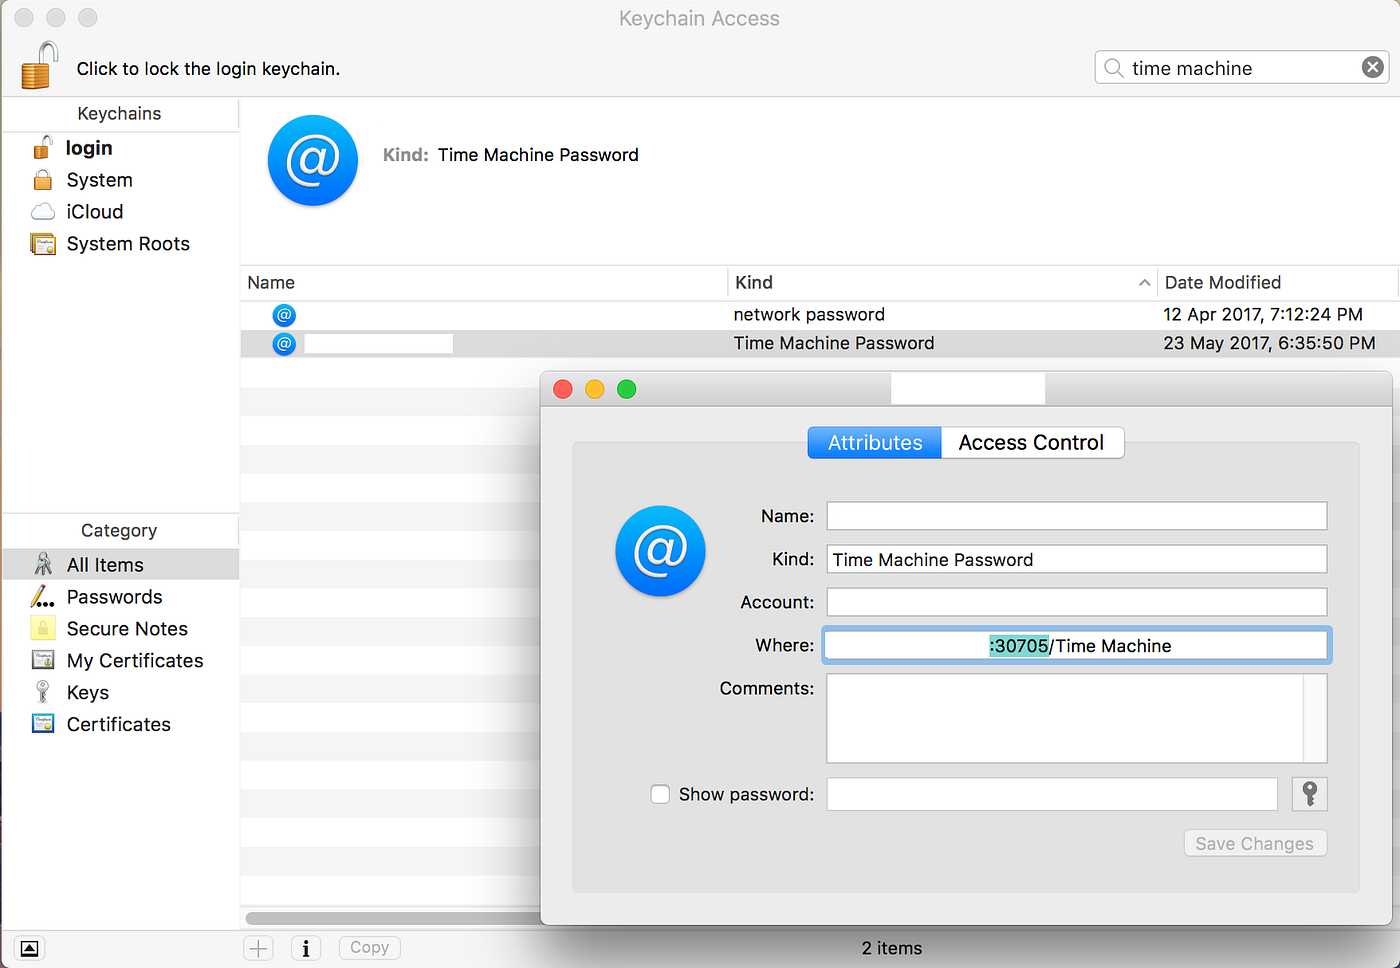
Task: Click the triangle expander at bottom left
Action: click(28, 947)
